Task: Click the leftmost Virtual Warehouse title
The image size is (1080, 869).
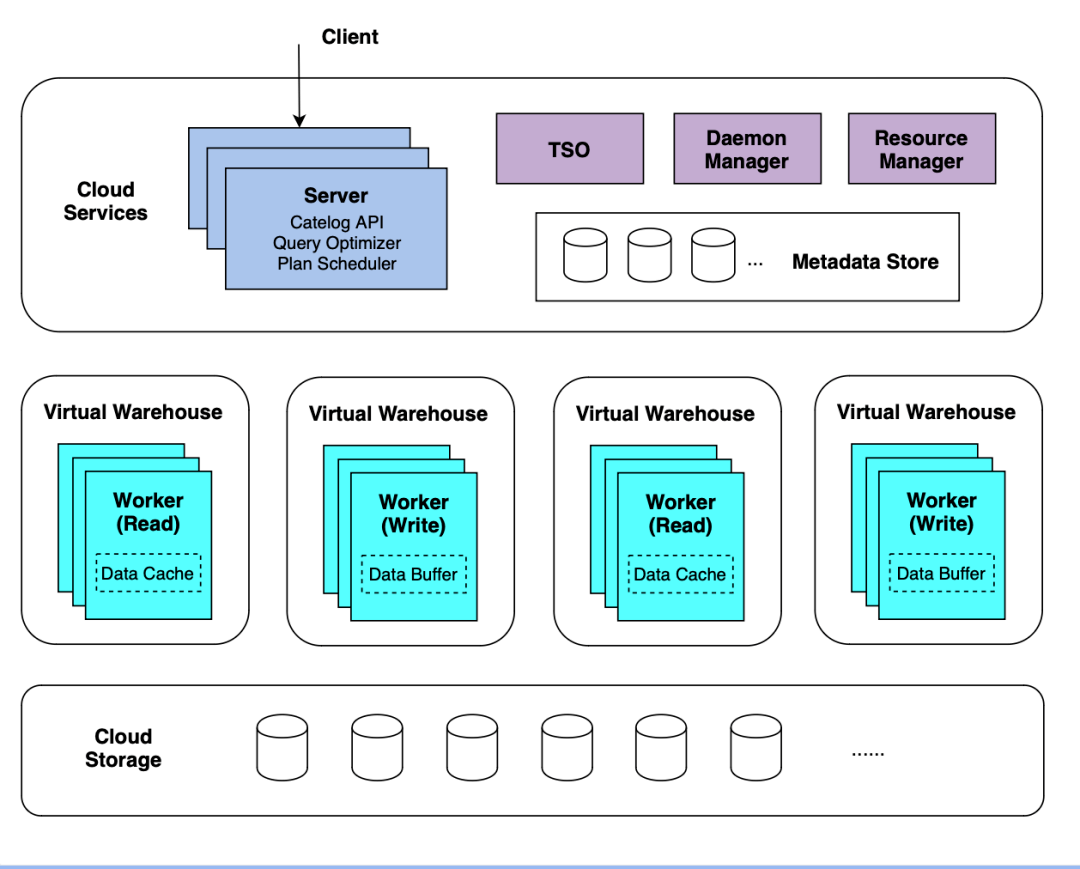Action: coord(133,412)
